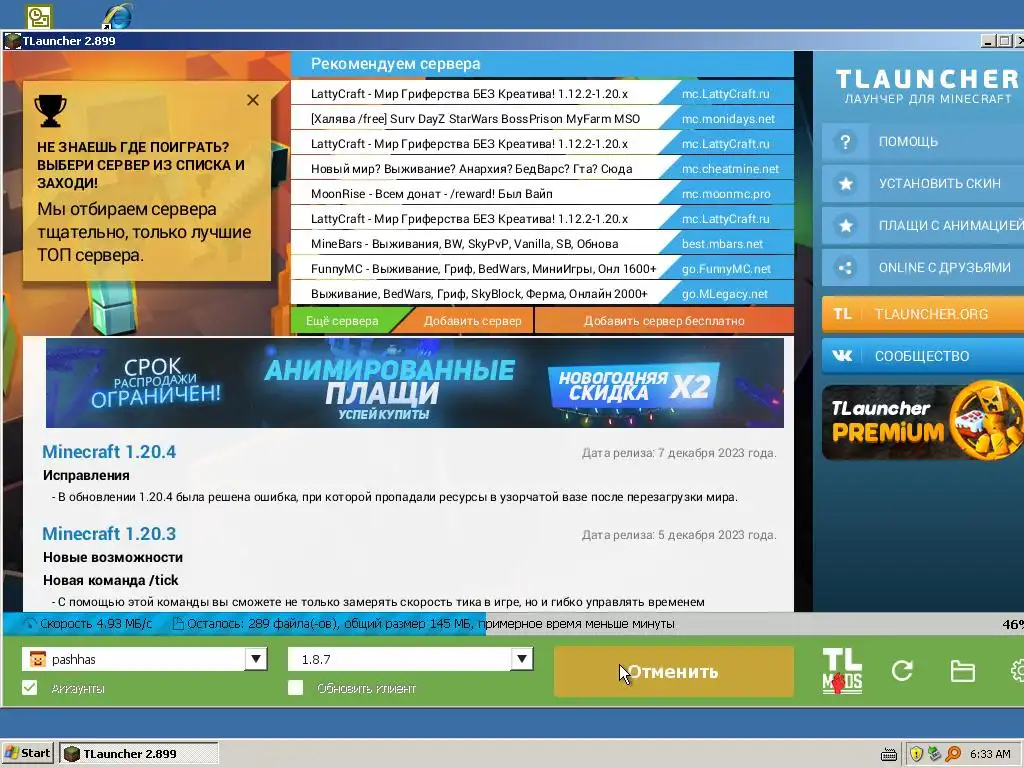Screen dimensions: 1024x768
Task: Click the 6:33 AM clock
Action: click(x=990, y=754)
